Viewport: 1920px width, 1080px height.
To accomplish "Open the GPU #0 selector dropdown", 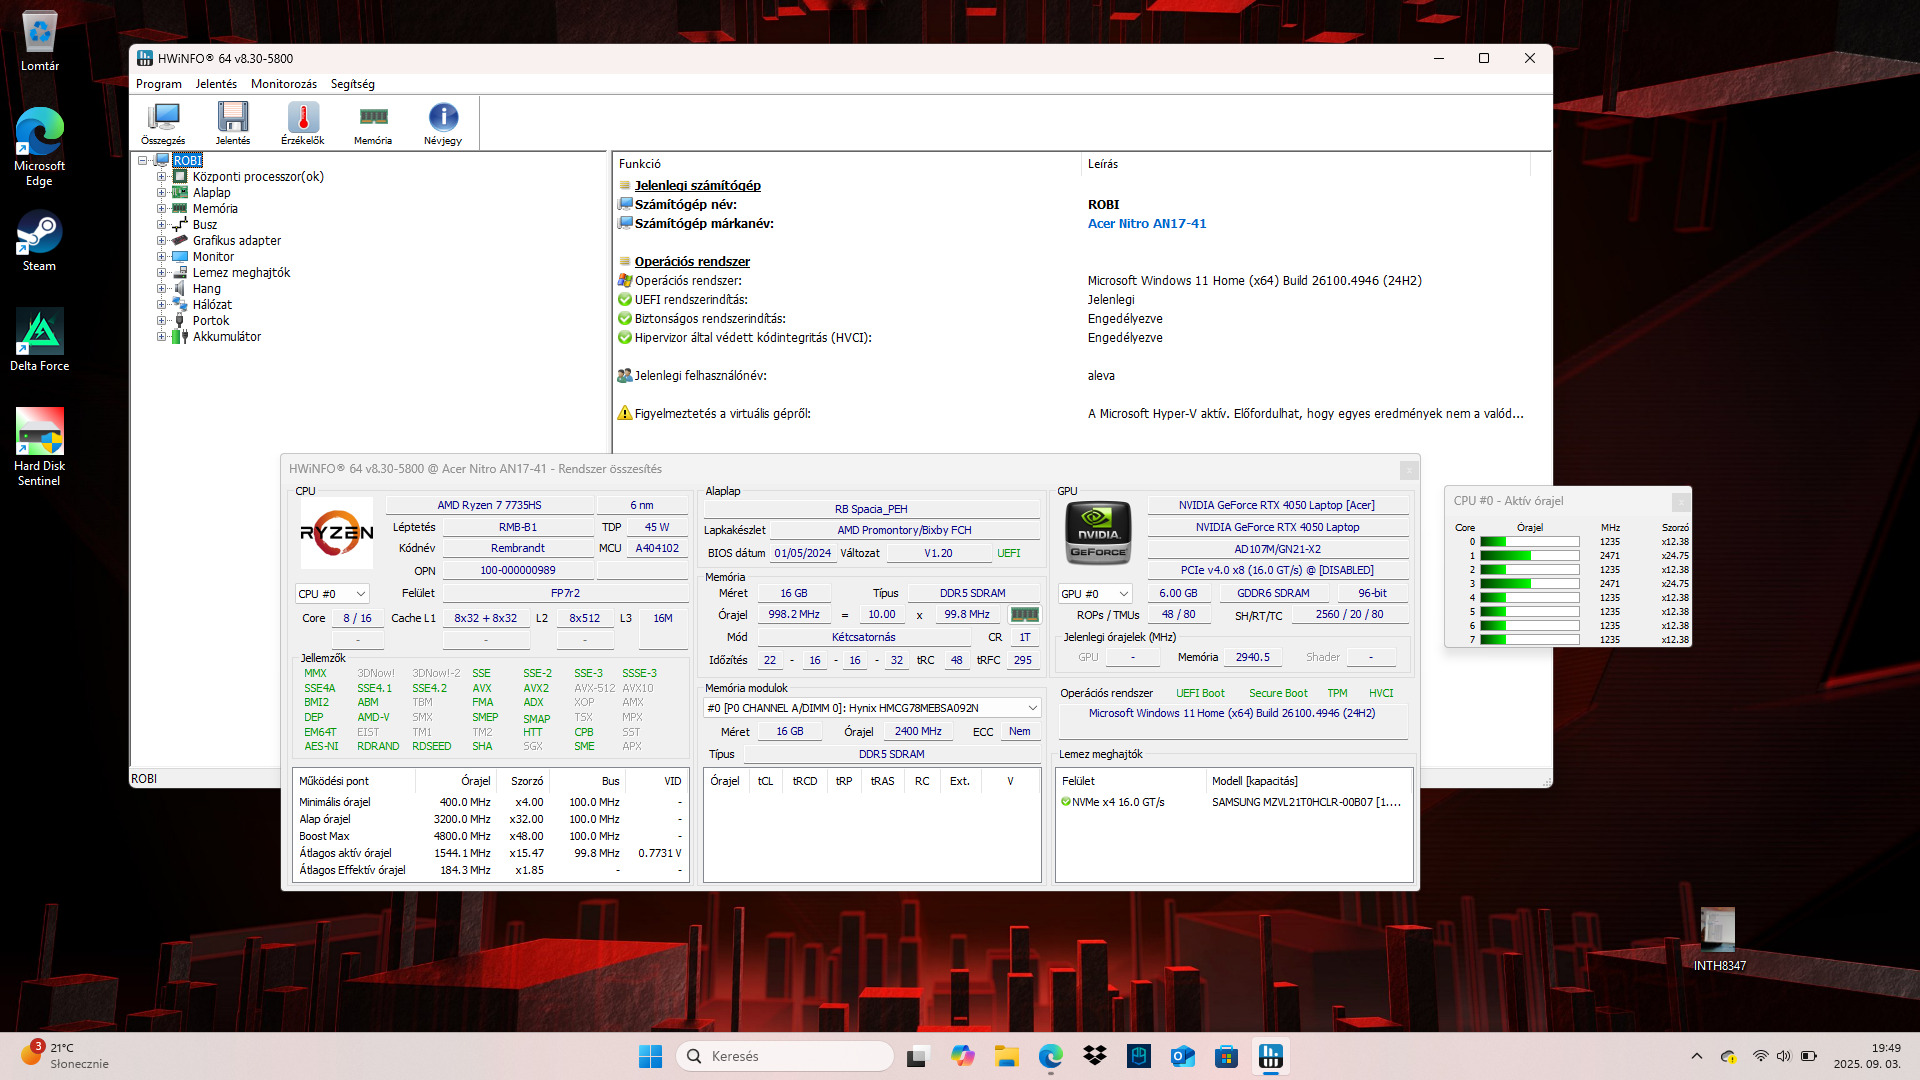I will 1095,594.
